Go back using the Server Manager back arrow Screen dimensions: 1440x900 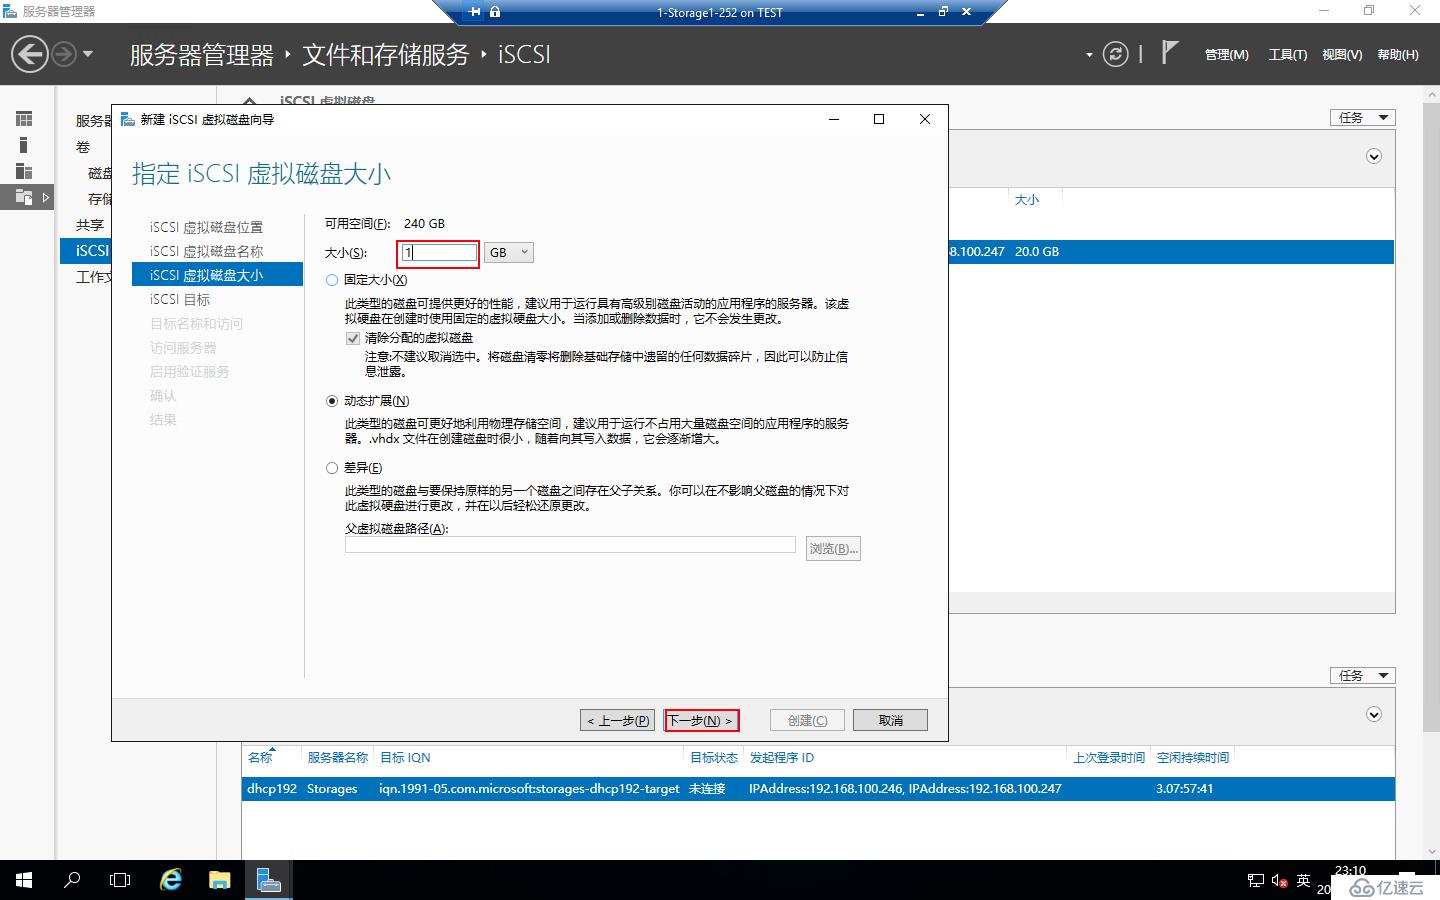30,54
